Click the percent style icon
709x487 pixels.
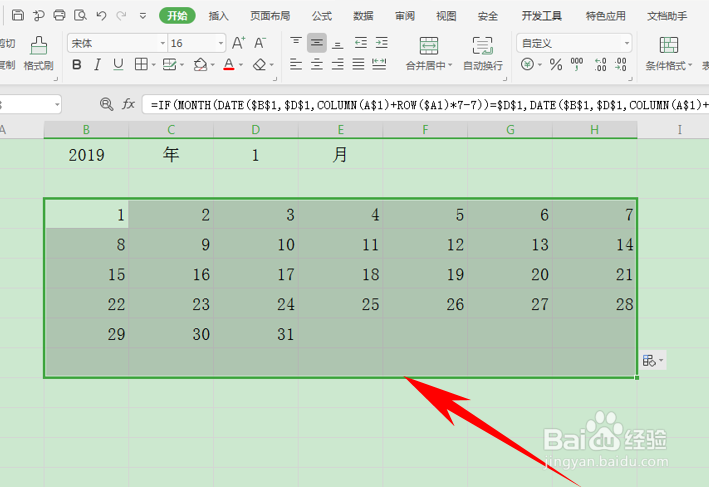point(556,64)
